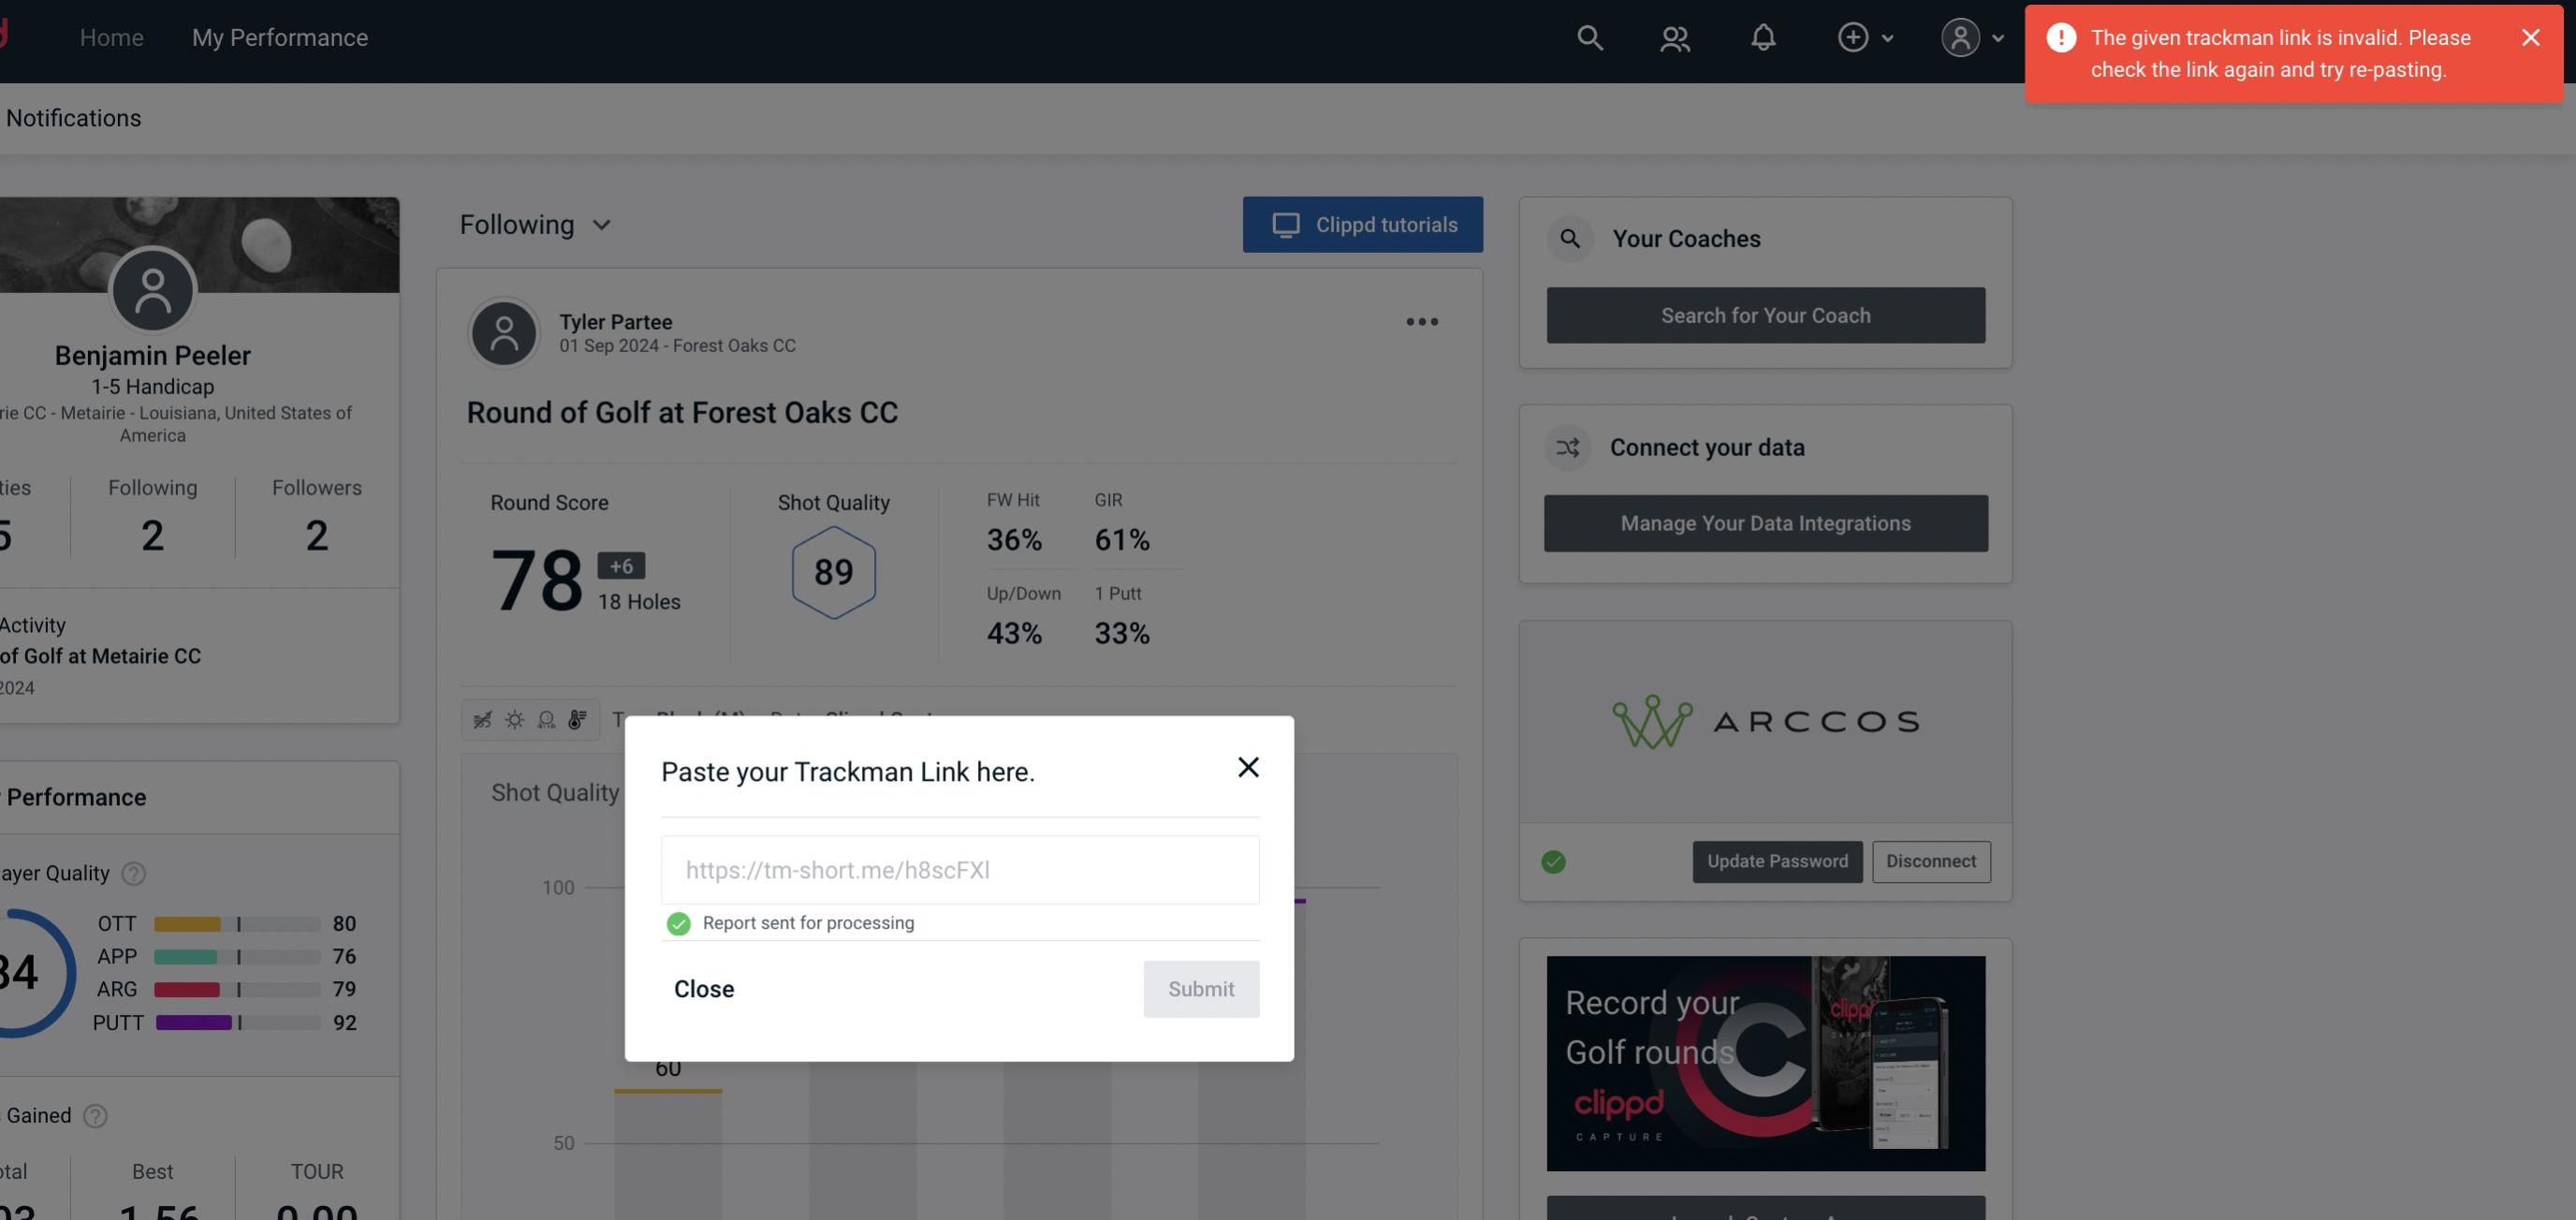Toggle report sent processing checkbox
Screen dimensions: 2576x1220
coord(677,922)
